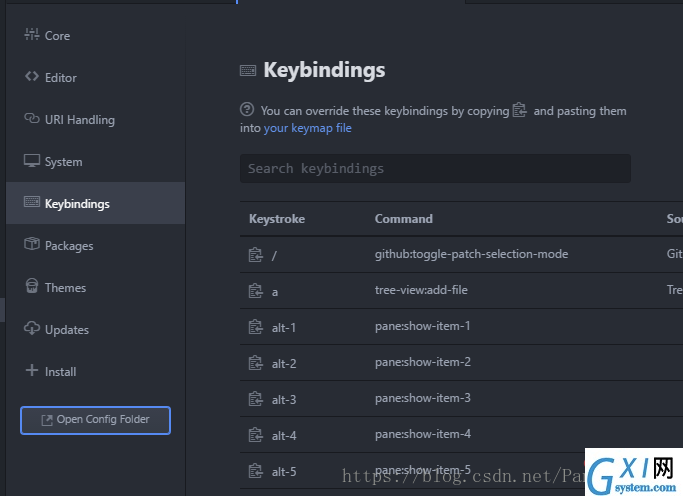Open the Themes section
The image size is (683, 496).
point(95,287)
